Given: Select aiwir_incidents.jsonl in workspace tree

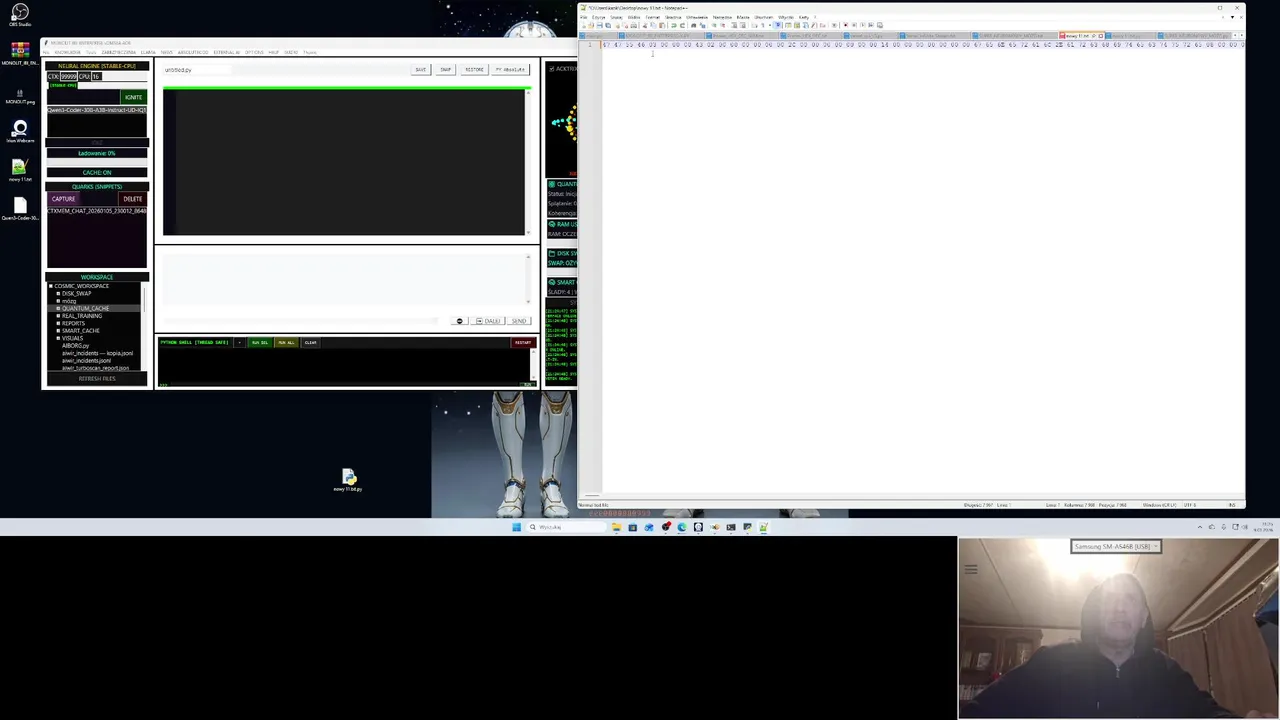Looking at the screenshot, I should pyautogui.click(x=86, y=361).
